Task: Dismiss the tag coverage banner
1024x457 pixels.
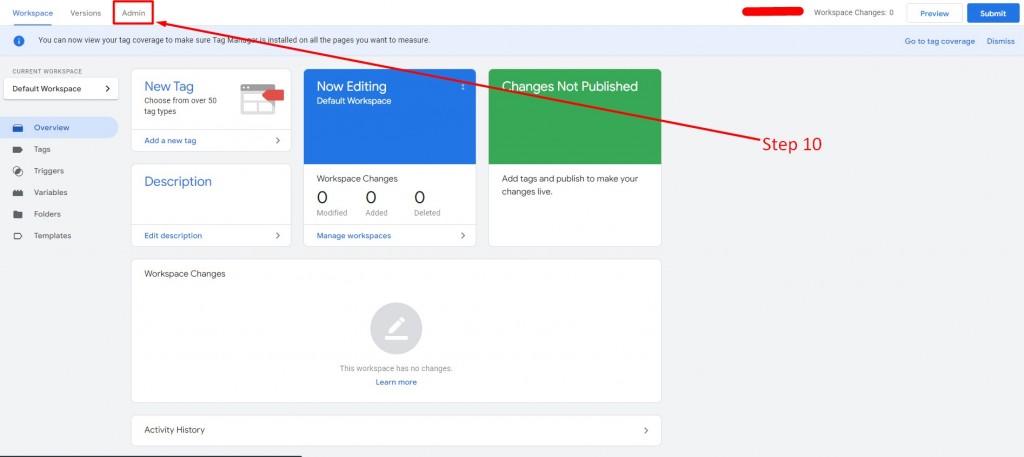Action: (x=1000, y=41)
